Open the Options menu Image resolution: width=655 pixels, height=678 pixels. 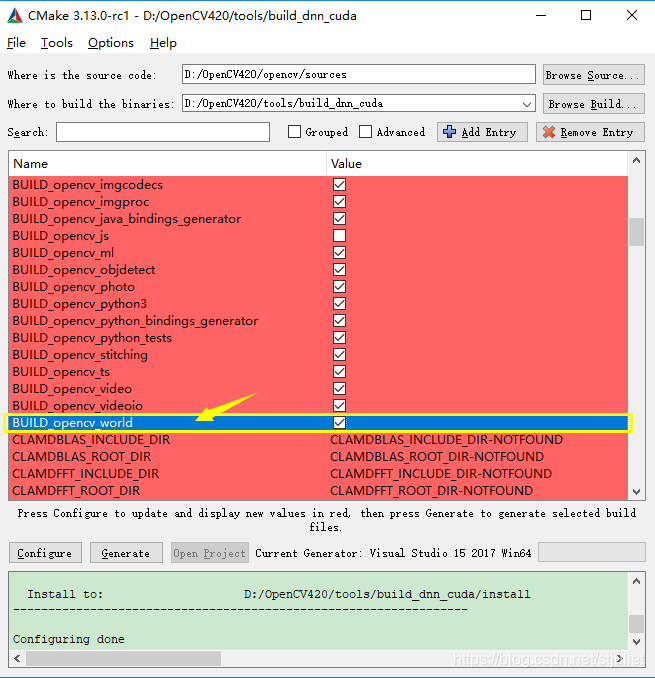pyautogui.click(x=111, y=43)
